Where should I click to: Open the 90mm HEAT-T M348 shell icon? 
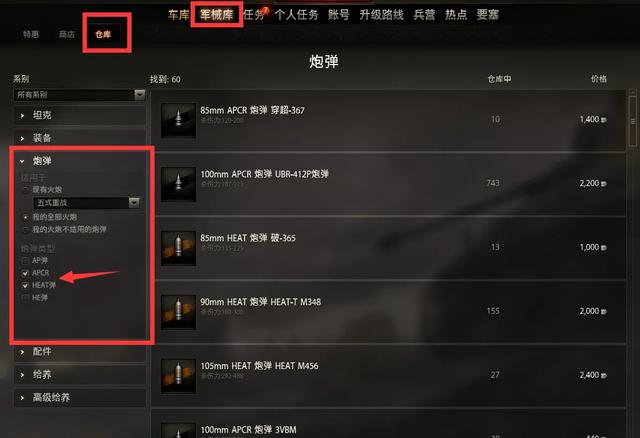pos(178,312)
